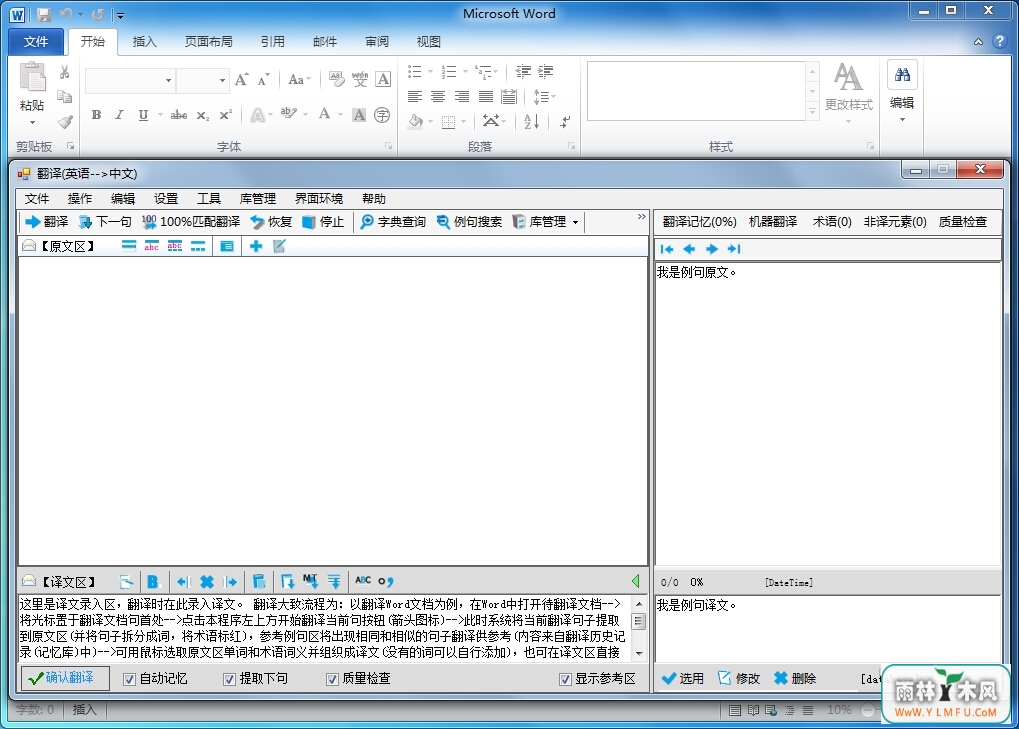Toggle Italic in Word ribbon
This screenshot has width=1019, height=729.
click(x=119, y=115)
